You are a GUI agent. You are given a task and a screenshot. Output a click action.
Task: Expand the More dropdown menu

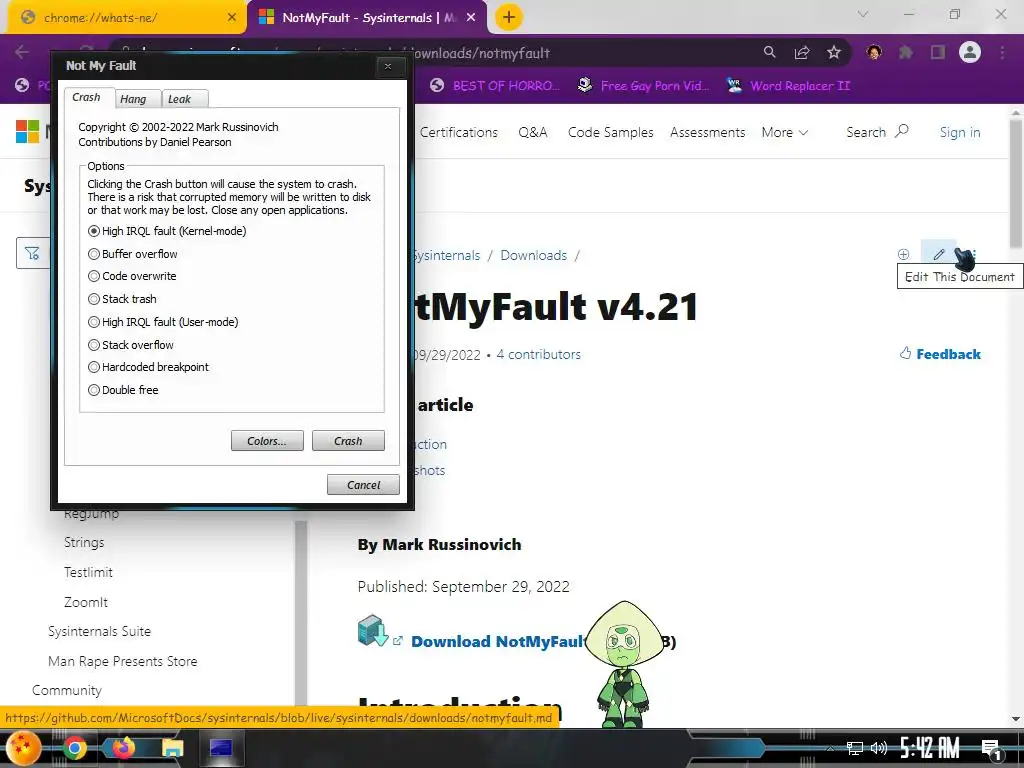pyautogui.click(x=784, y=133)
